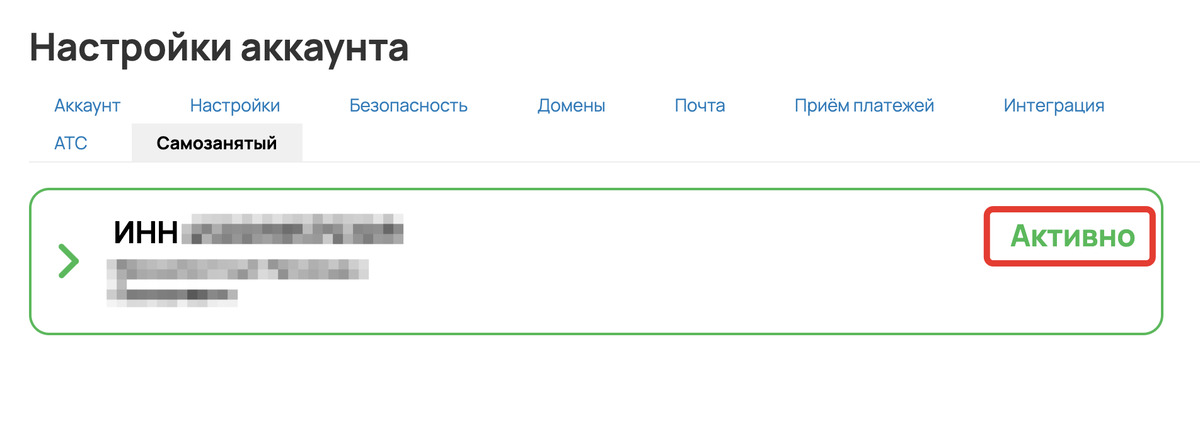Click the green Активно status label
Image resolution: width=1200 pixels, height=431 pixels.
1072,237
